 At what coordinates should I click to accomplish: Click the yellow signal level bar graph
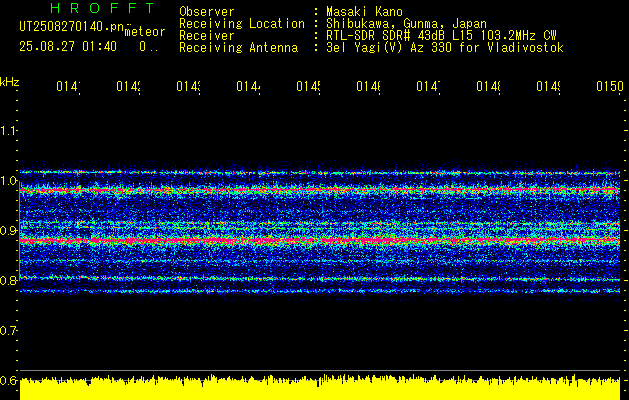pyautogui.click(x=320, y=388)
